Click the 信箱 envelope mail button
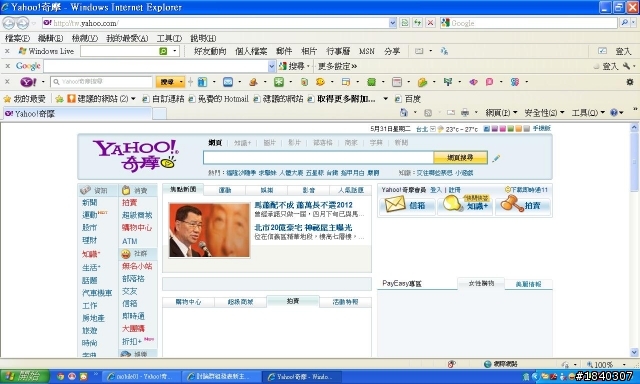Viewport: 640px width, 384px height. pos(406,205)
